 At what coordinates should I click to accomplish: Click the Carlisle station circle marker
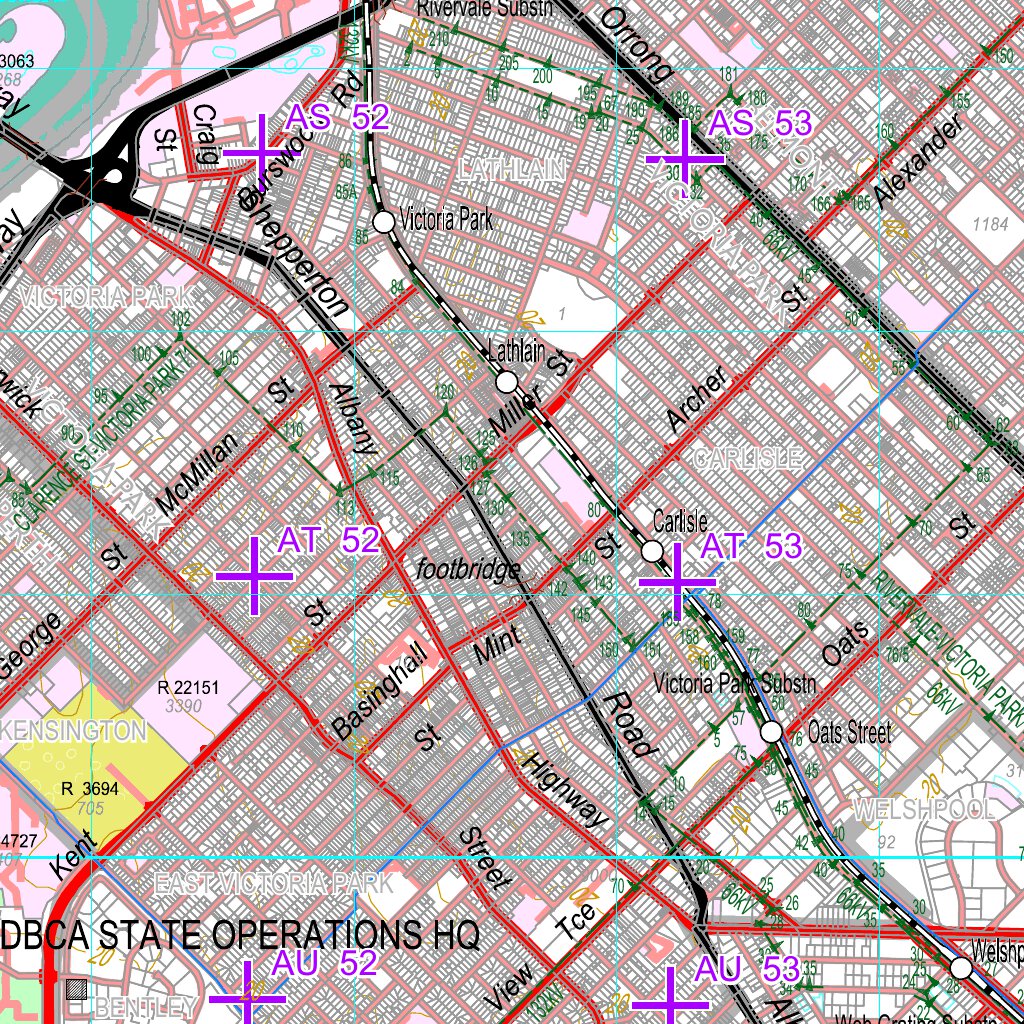(x=652, y=551)
